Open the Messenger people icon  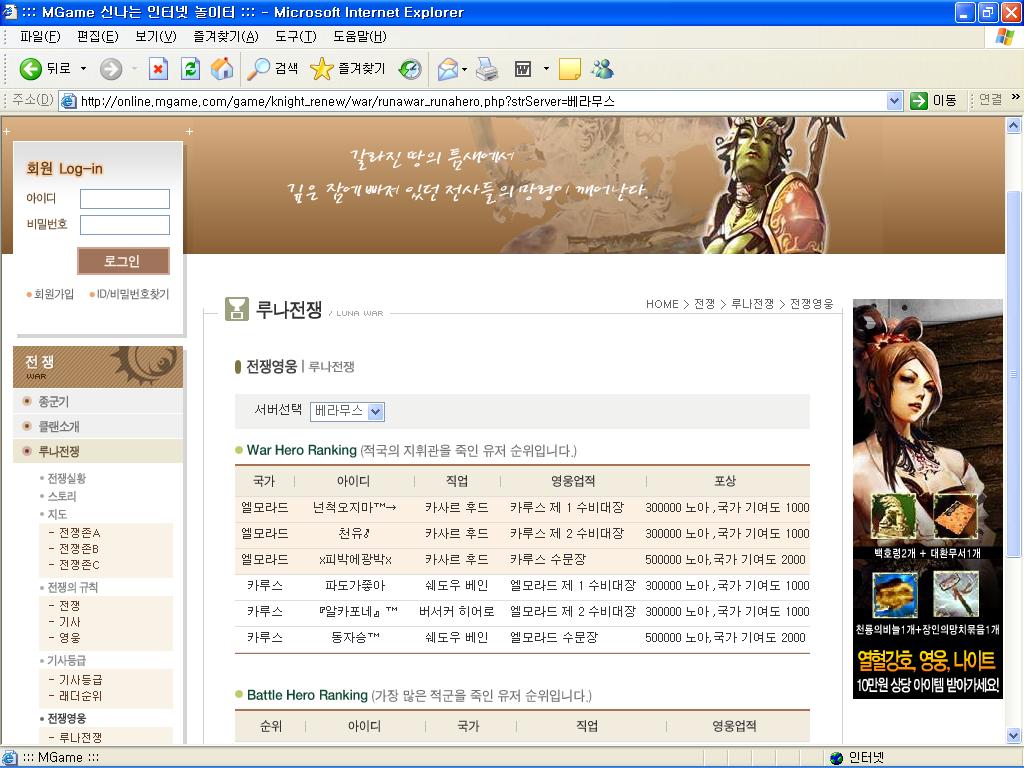click(603, 69)
